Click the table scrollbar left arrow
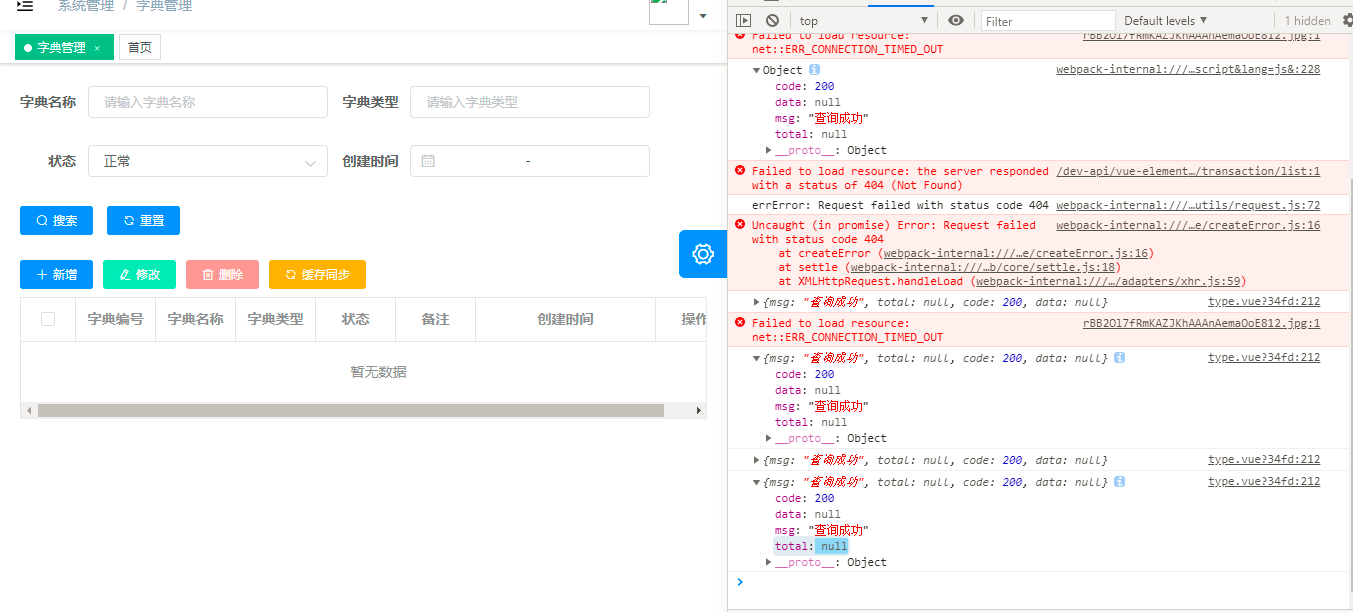Image resolution: width=1353 pixels, height=612 pixels. click(28, 410)
